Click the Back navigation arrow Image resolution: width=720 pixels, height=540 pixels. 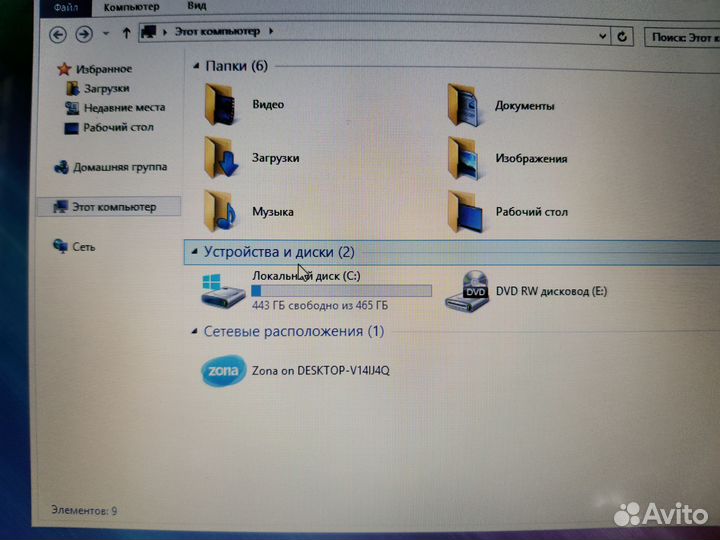point(58,34)
